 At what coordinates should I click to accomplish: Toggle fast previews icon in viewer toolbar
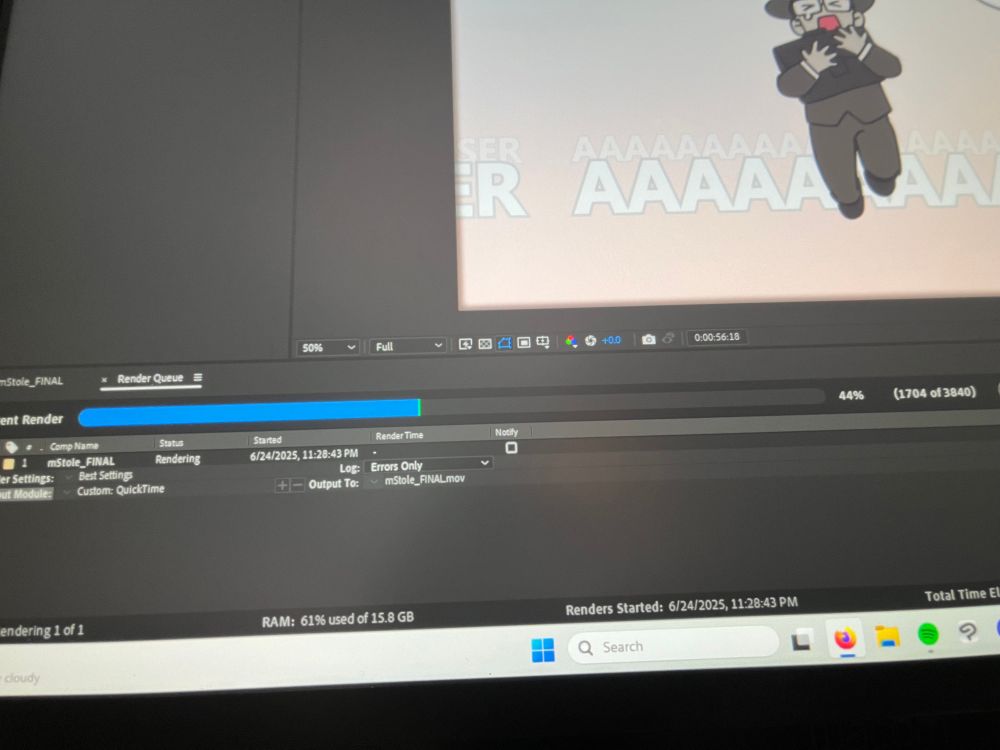point(466,344)
